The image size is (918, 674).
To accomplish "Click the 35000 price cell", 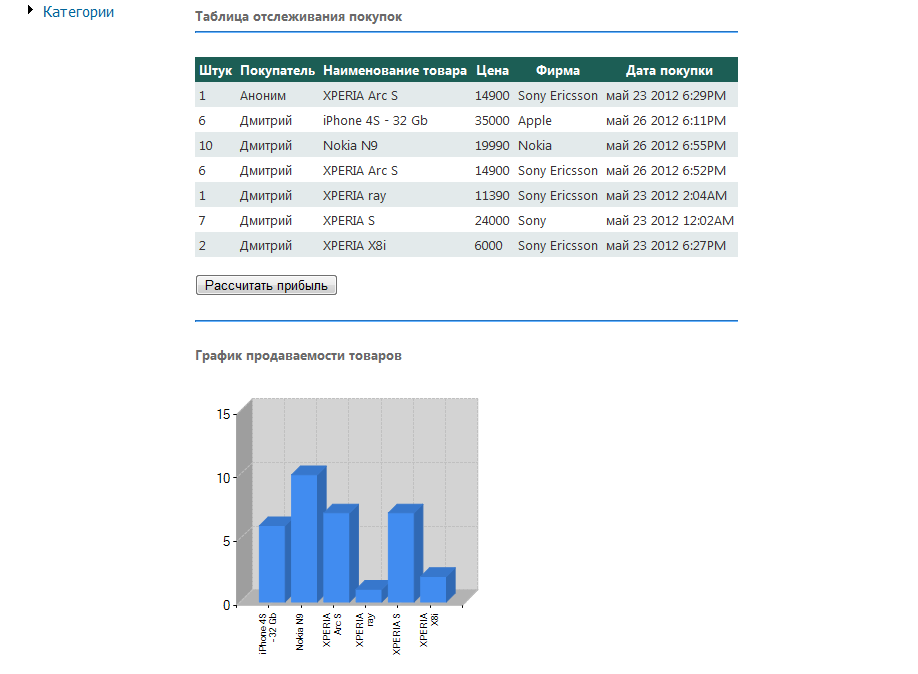I will click(x=492, y=121).
